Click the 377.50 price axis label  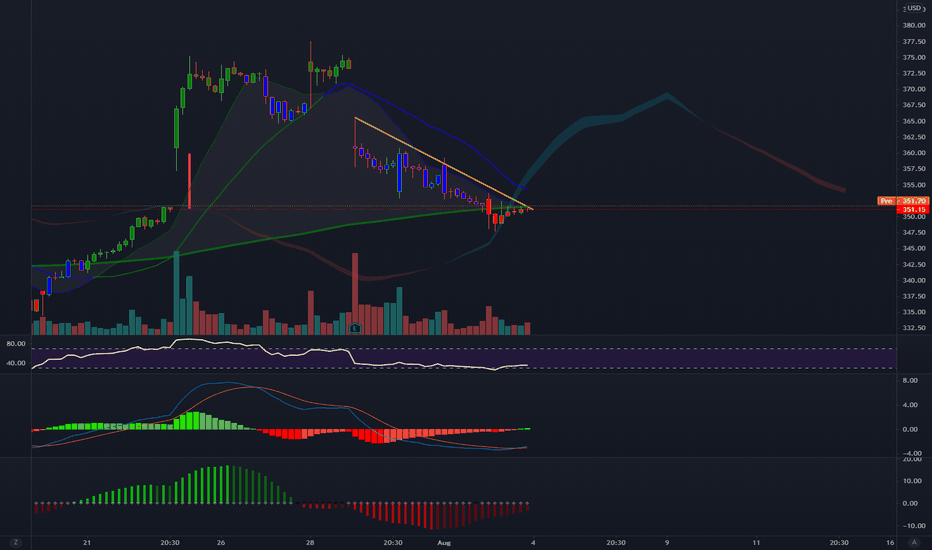pos(914,42)
